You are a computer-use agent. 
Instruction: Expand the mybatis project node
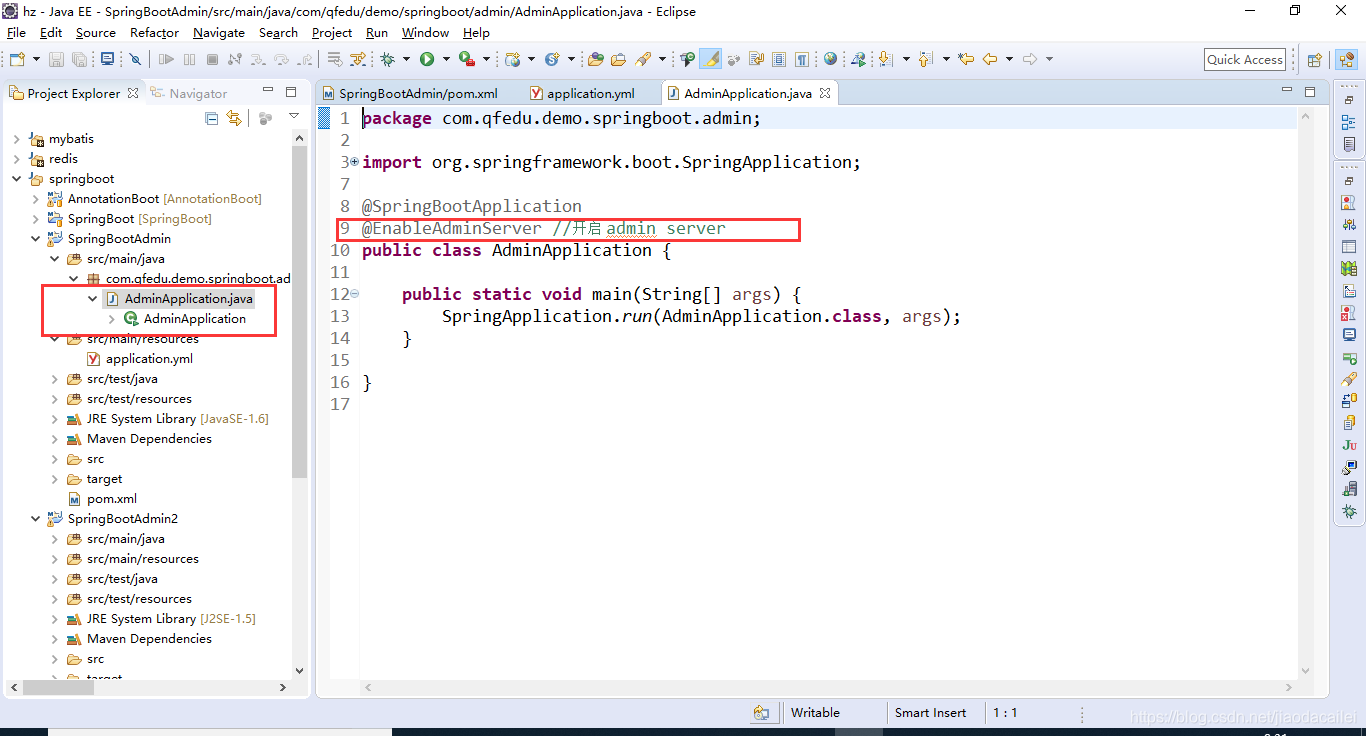click(17, 139)
